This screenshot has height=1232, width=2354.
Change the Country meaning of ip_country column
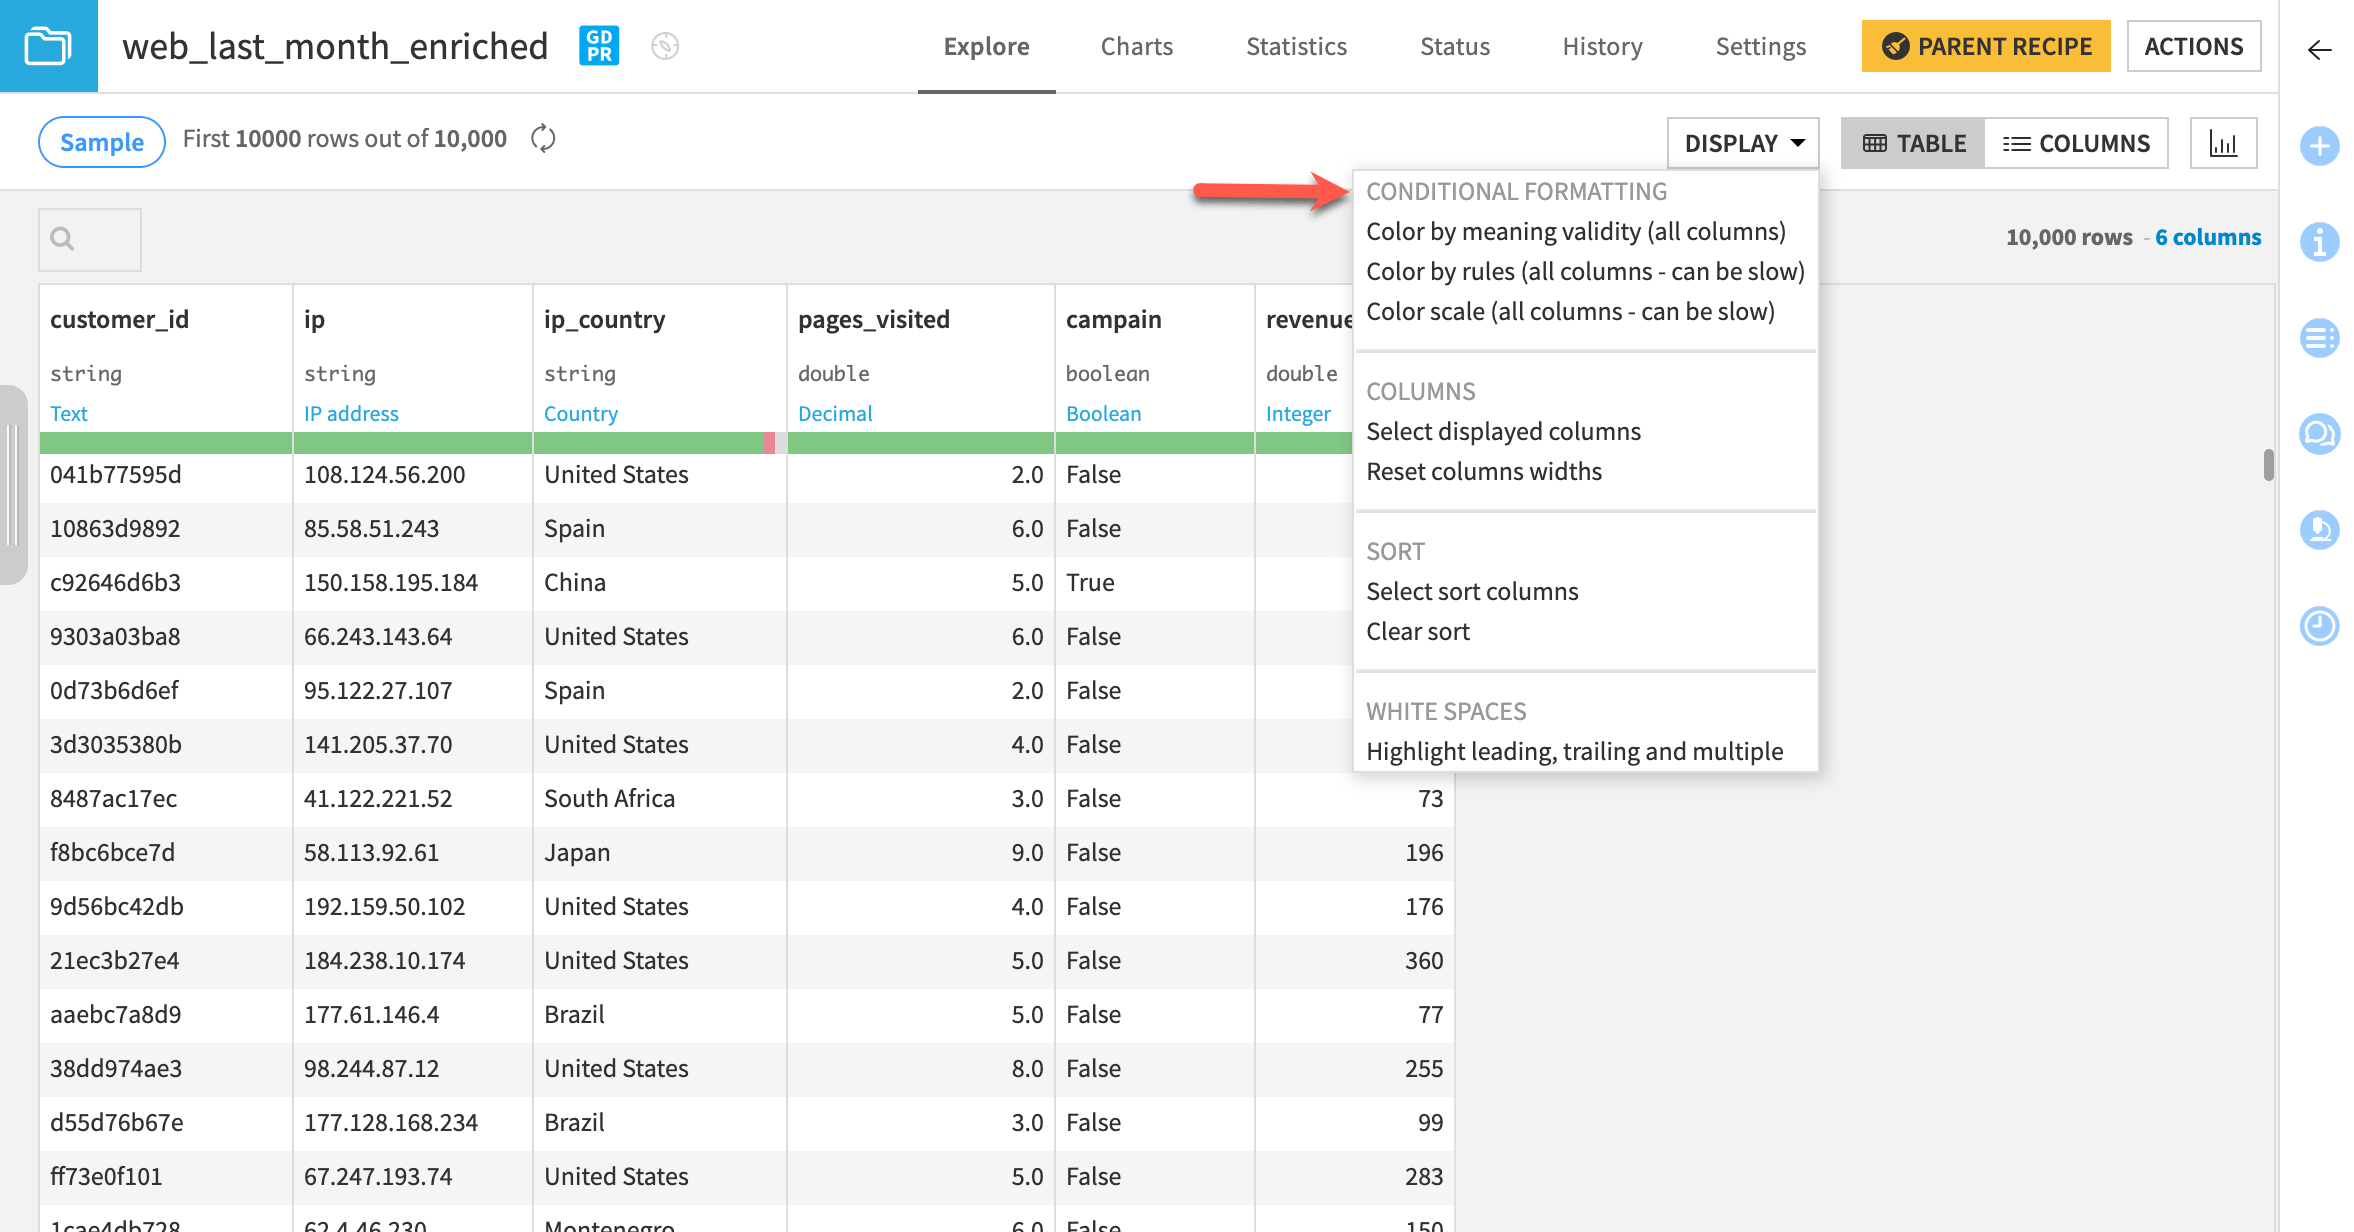[580, 413]
